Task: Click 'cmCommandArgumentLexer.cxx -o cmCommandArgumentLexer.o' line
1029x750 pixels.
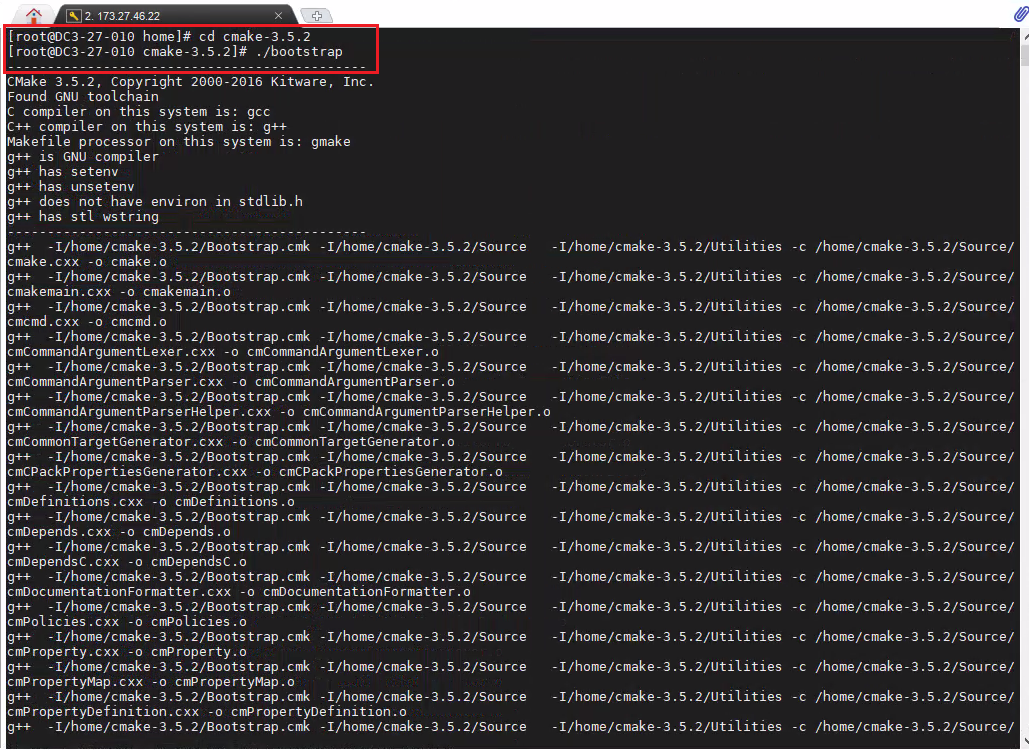Action: click(222, 352)
